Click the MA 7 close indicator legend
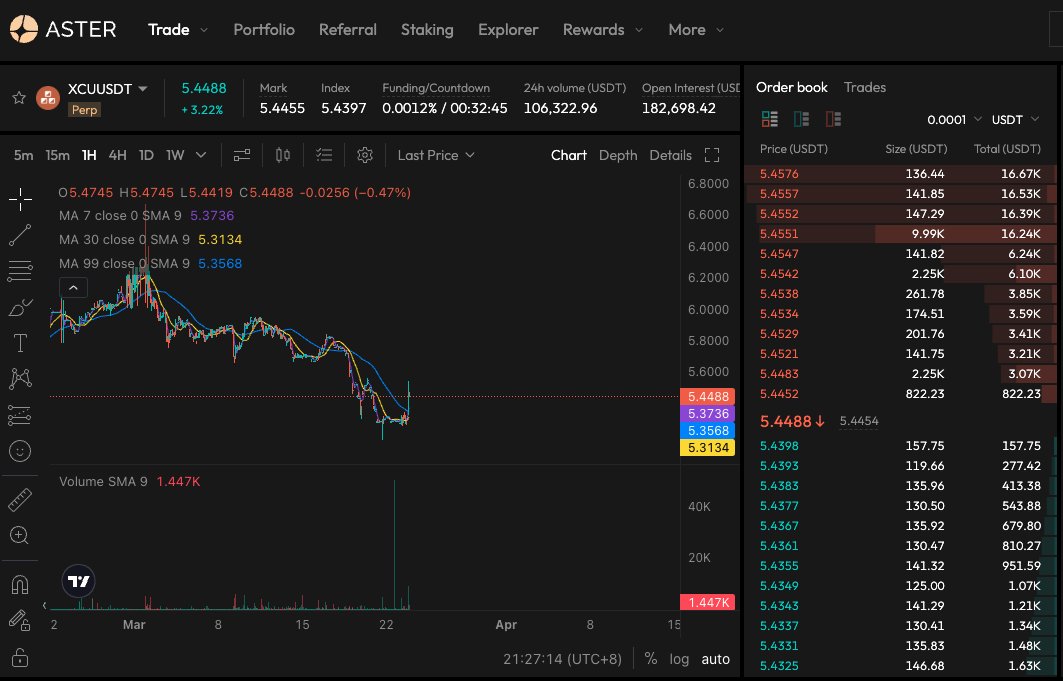 pos(146,215)
